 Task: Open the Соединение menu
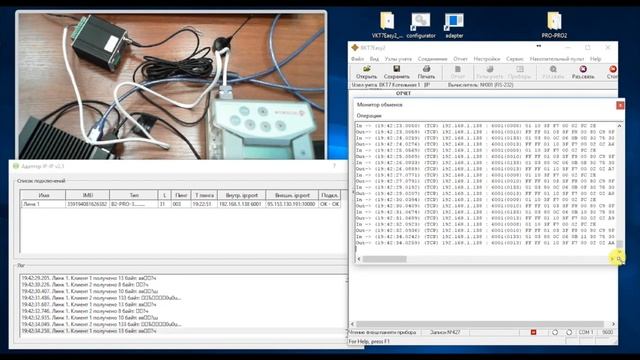point(432,59)
